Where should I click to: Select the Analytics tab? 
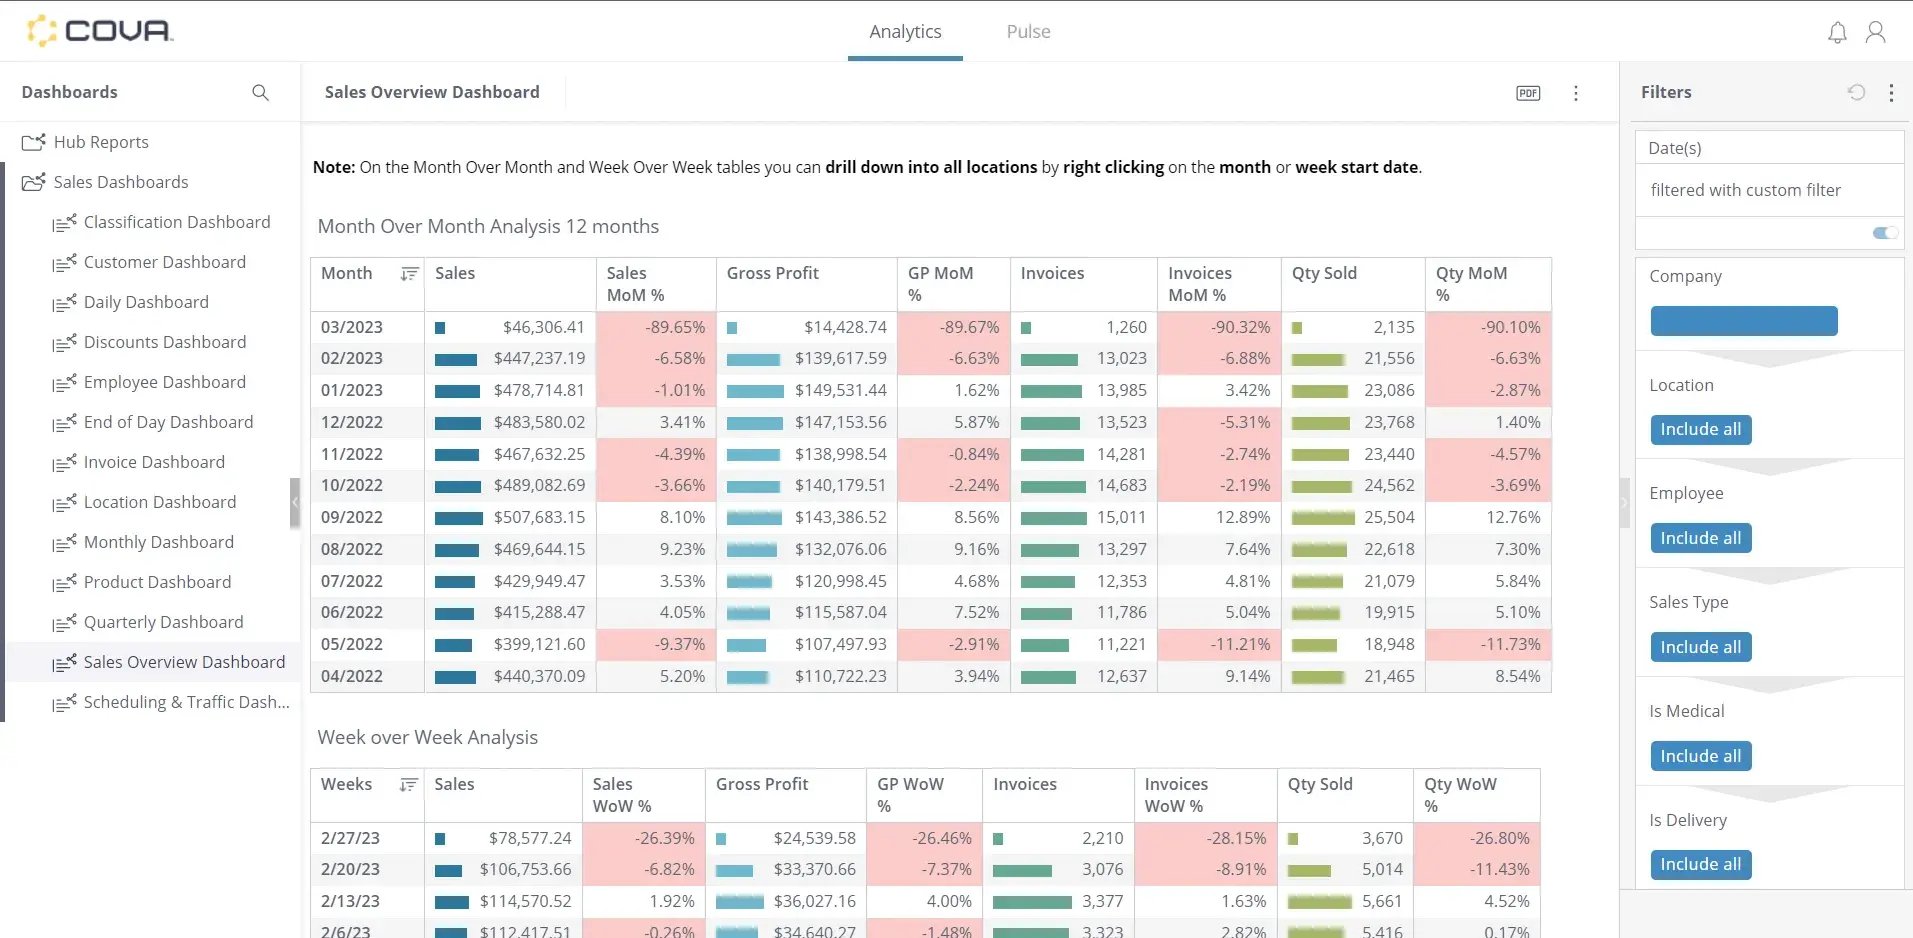click(905, 31)
